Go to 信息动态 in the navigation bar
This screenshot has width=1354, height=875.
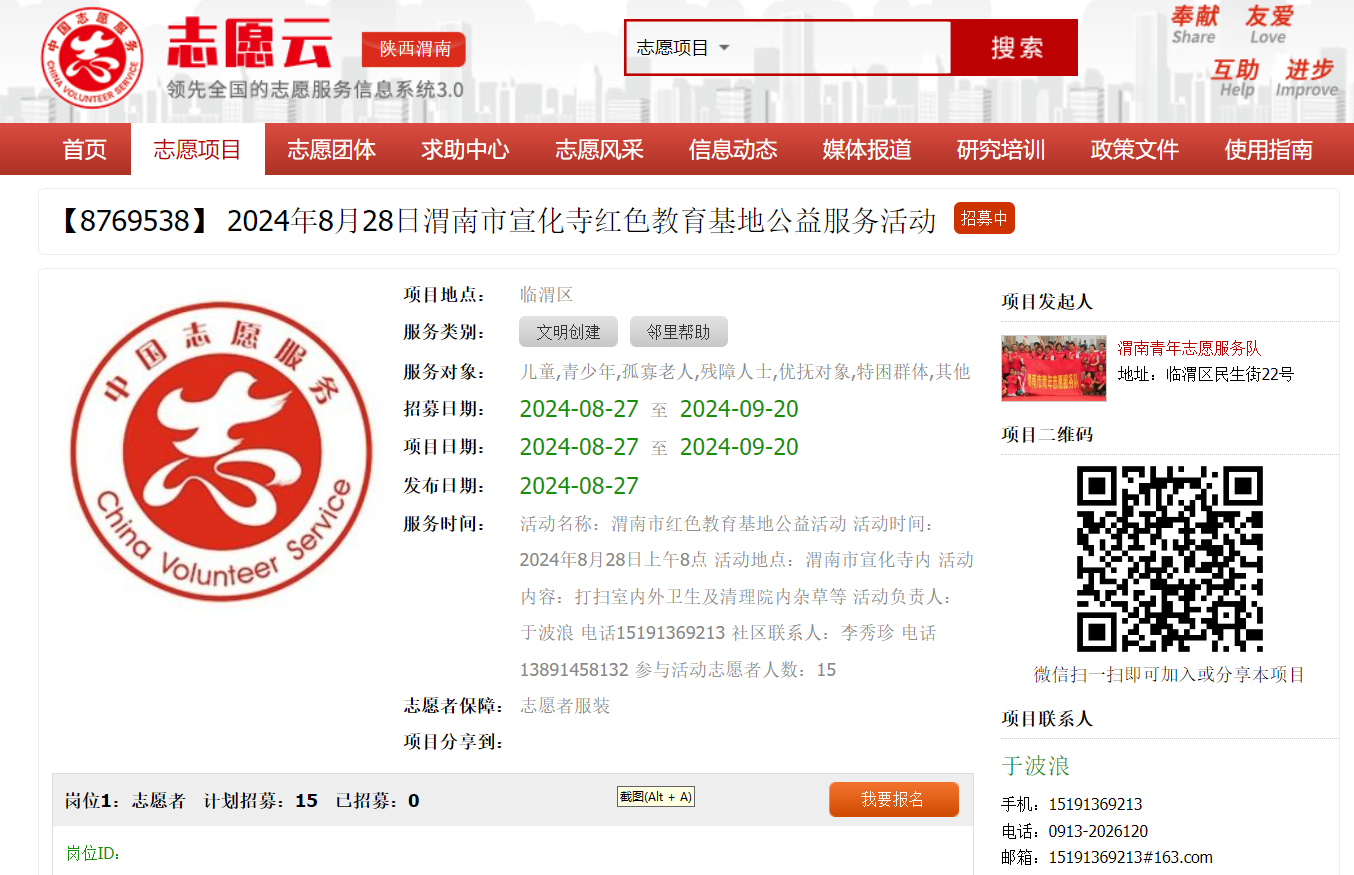tap(733, 150)
